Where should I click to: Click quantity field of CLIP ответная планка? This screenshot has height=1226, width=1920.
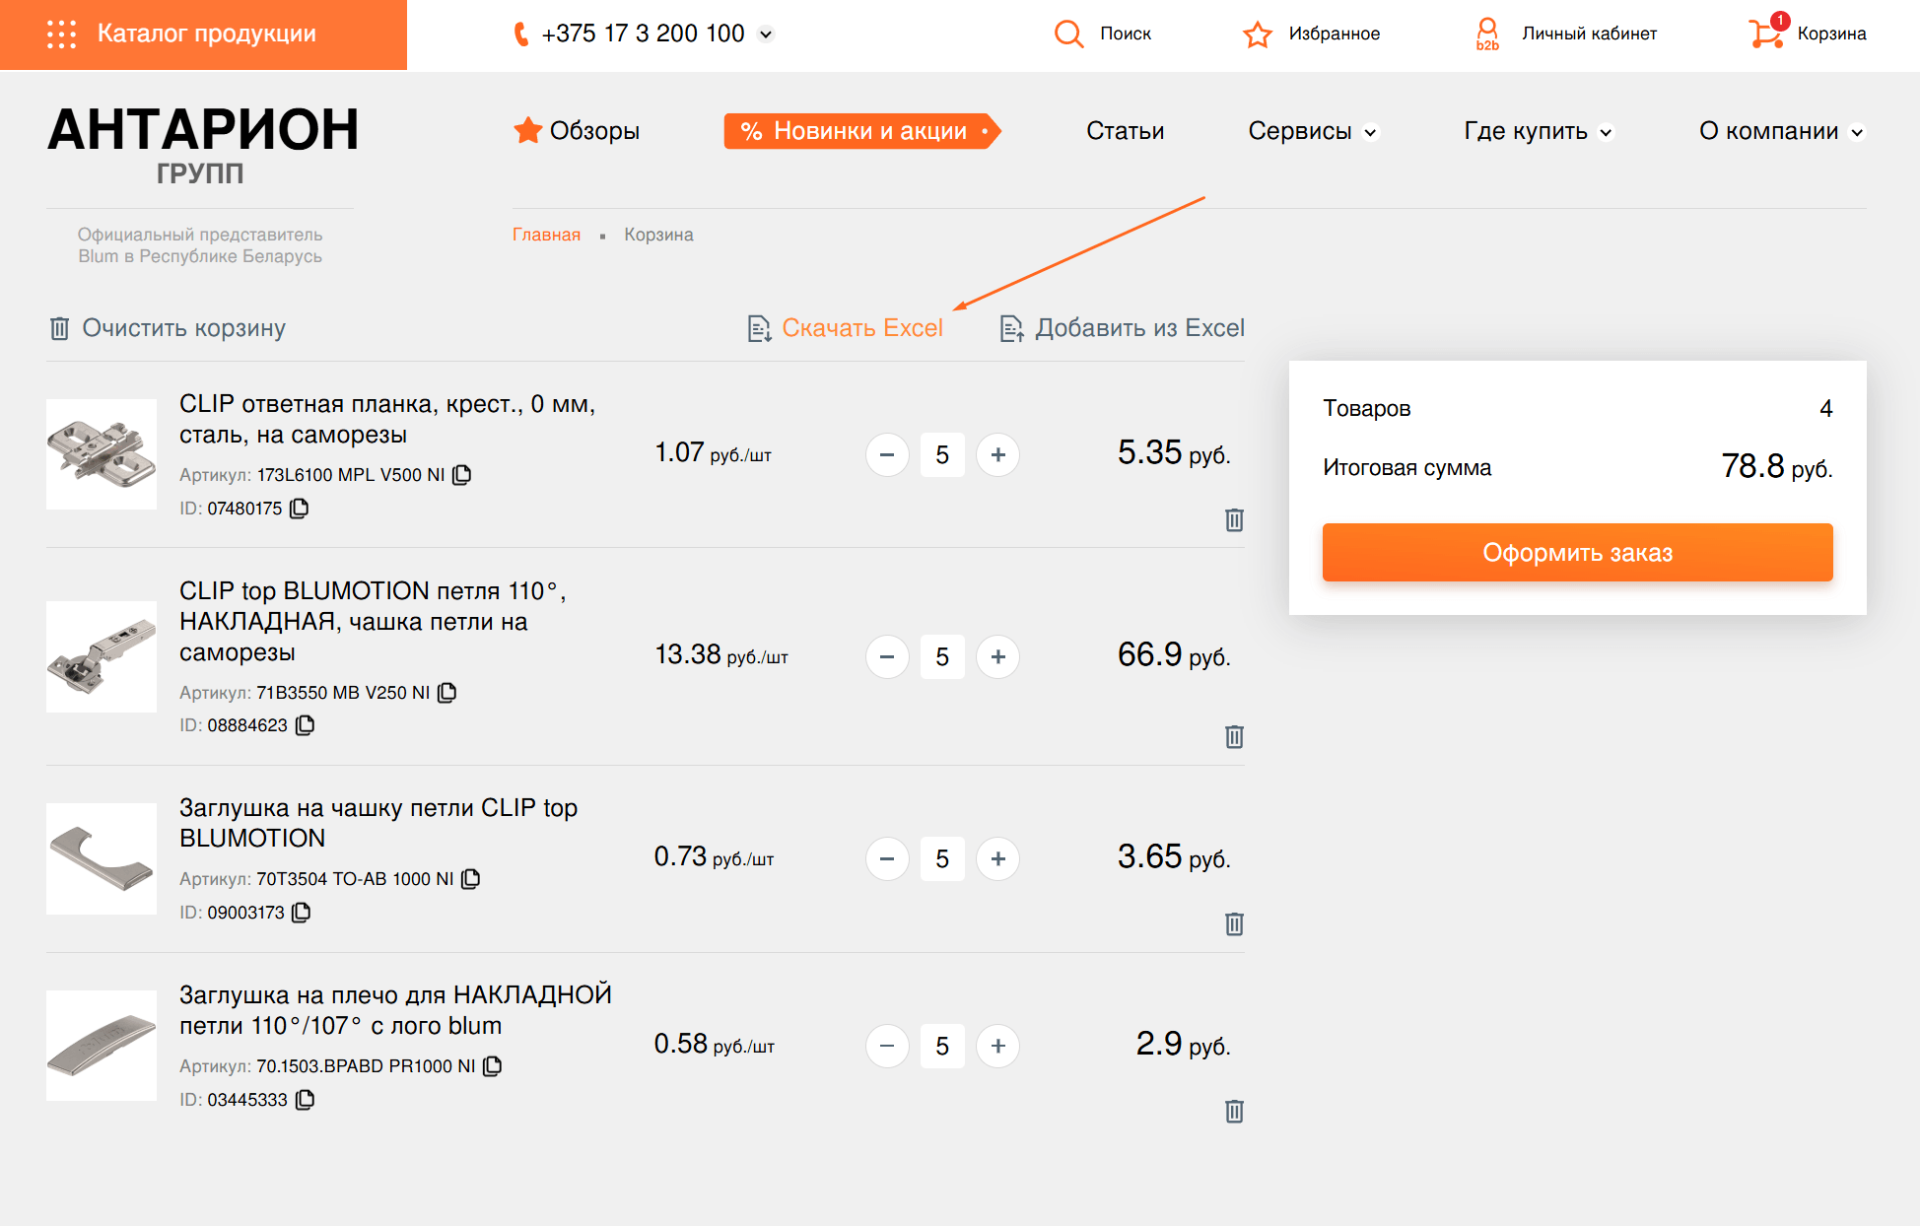click(x=942, y=455)
